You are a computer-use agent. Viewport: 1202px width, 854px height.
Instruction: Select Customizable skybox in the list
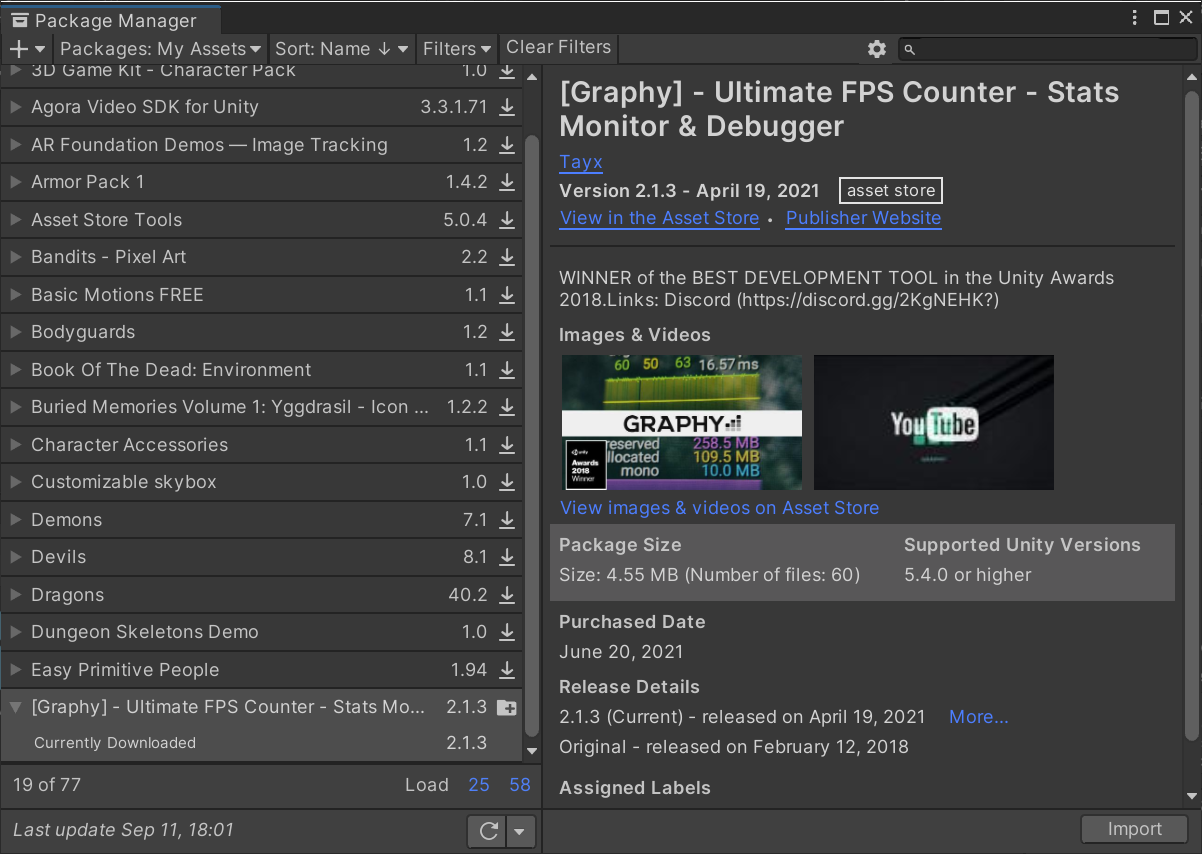pyautogui.click(x=261, y=482)
